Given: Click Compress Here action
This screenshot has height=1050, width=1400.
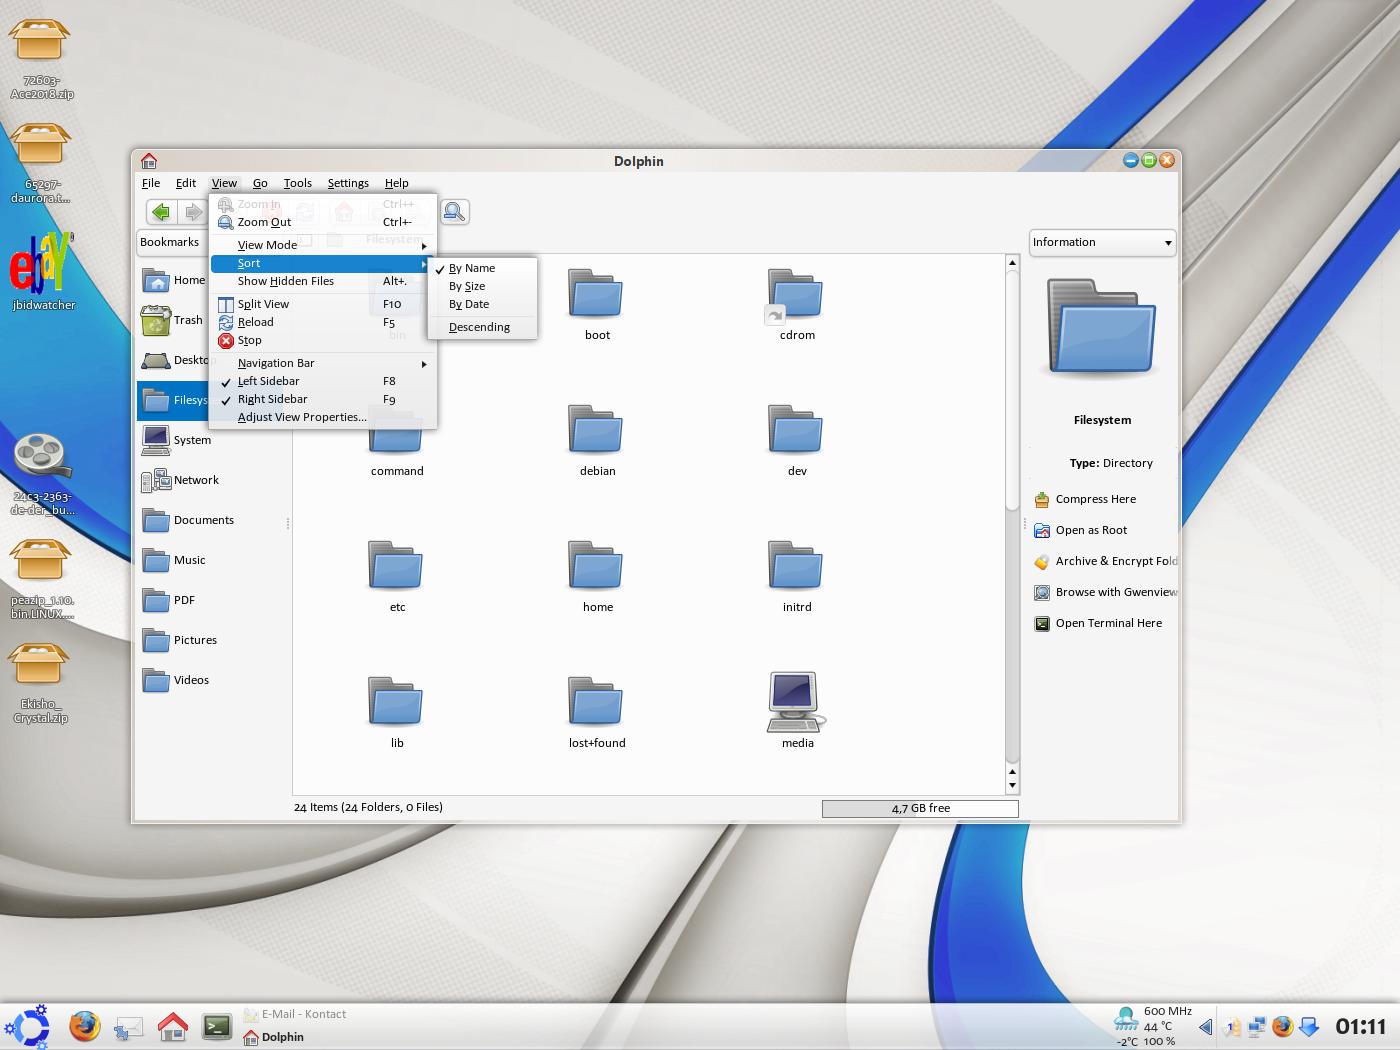Looking at the screenshot, I should [1085, 499].
